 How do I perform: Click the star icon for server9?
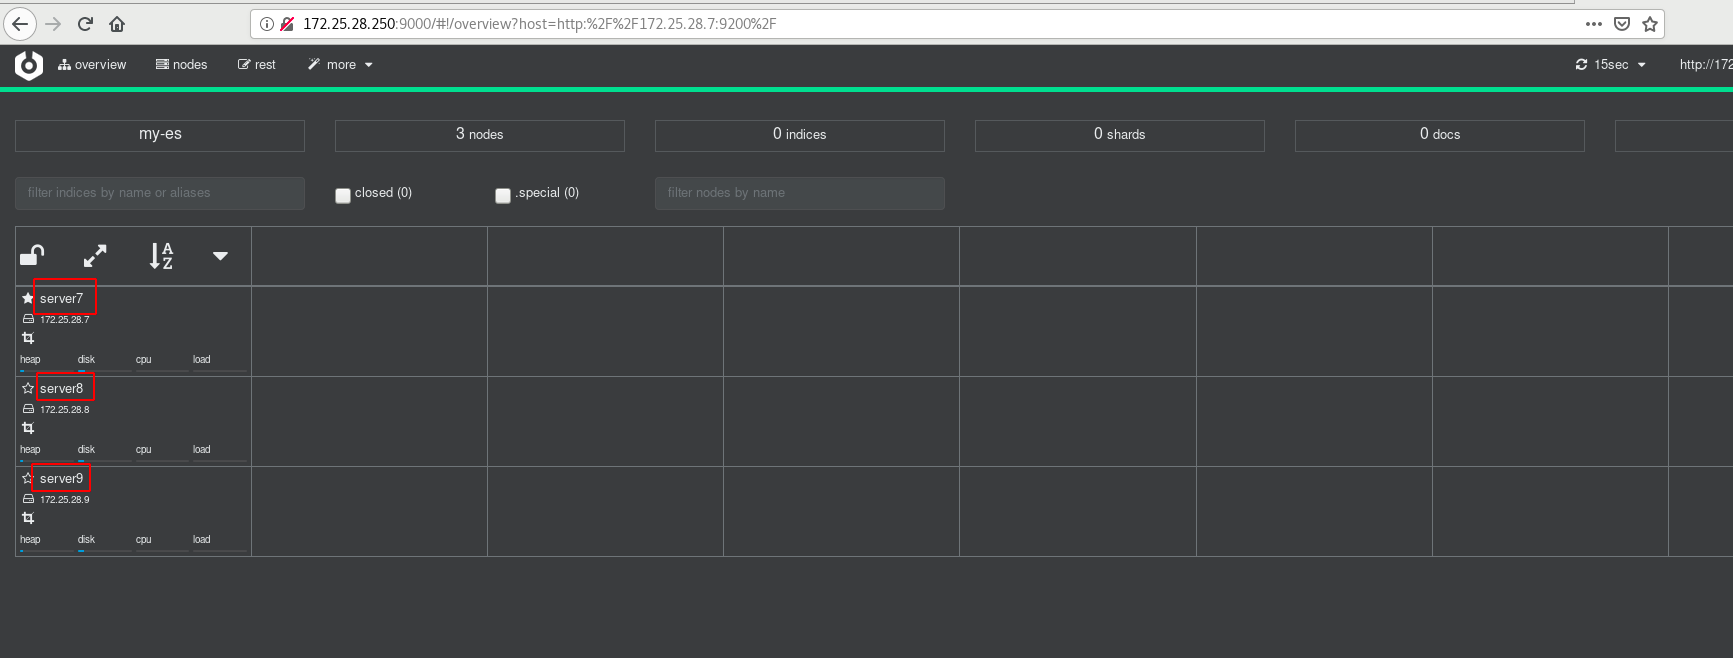28,478
